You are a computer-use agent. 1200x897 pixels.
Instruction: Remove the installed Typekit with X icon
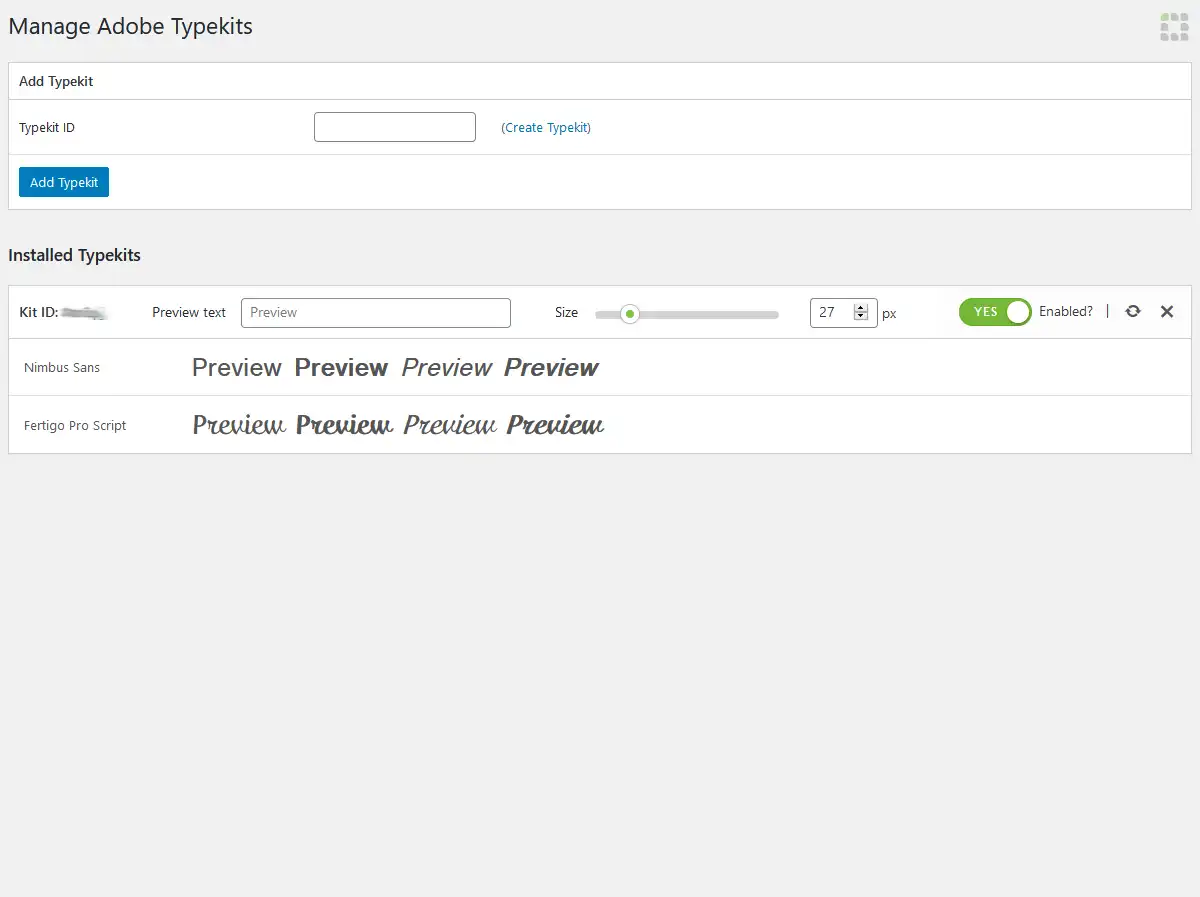pos(1167,312)
